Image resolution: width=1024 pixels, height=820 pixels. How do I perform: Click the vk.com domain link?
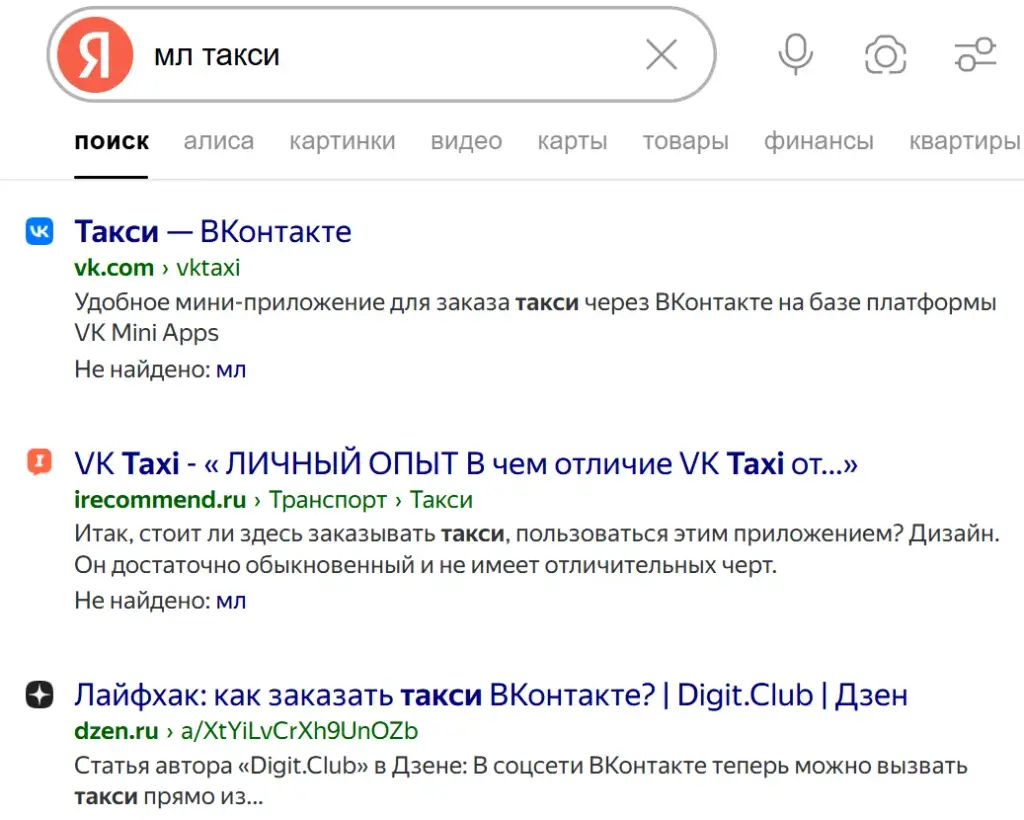pyautogui.click(x=114, y=268)
